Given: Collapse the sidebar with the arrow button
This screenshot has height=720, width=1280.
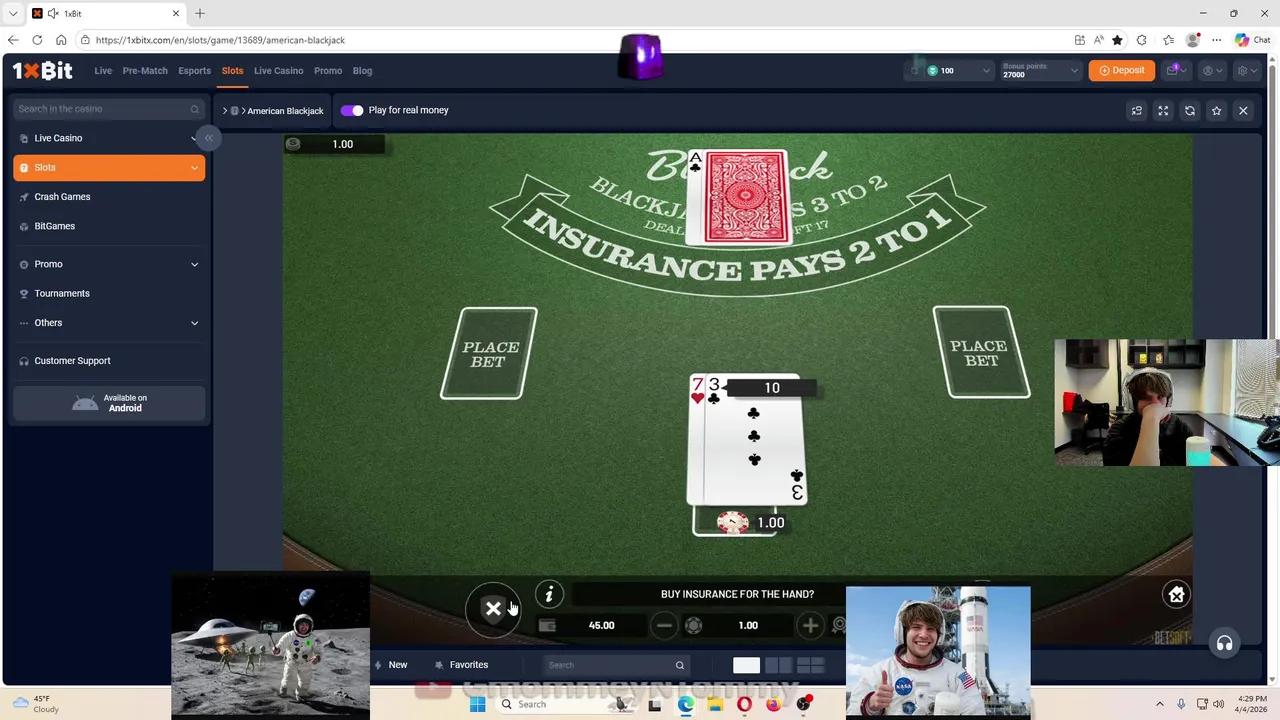Looking at the screenshot, I should coord(209,138).
